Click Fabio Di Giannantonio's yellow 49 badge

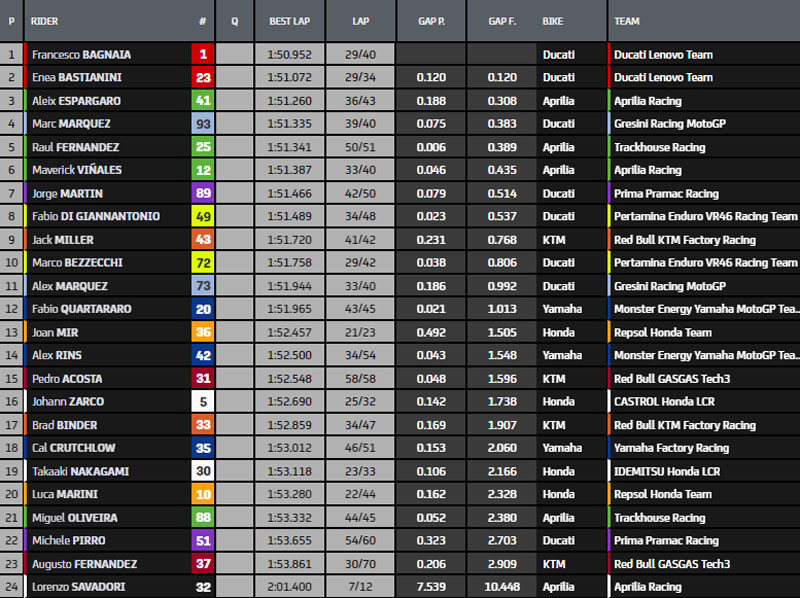[203, 217]
